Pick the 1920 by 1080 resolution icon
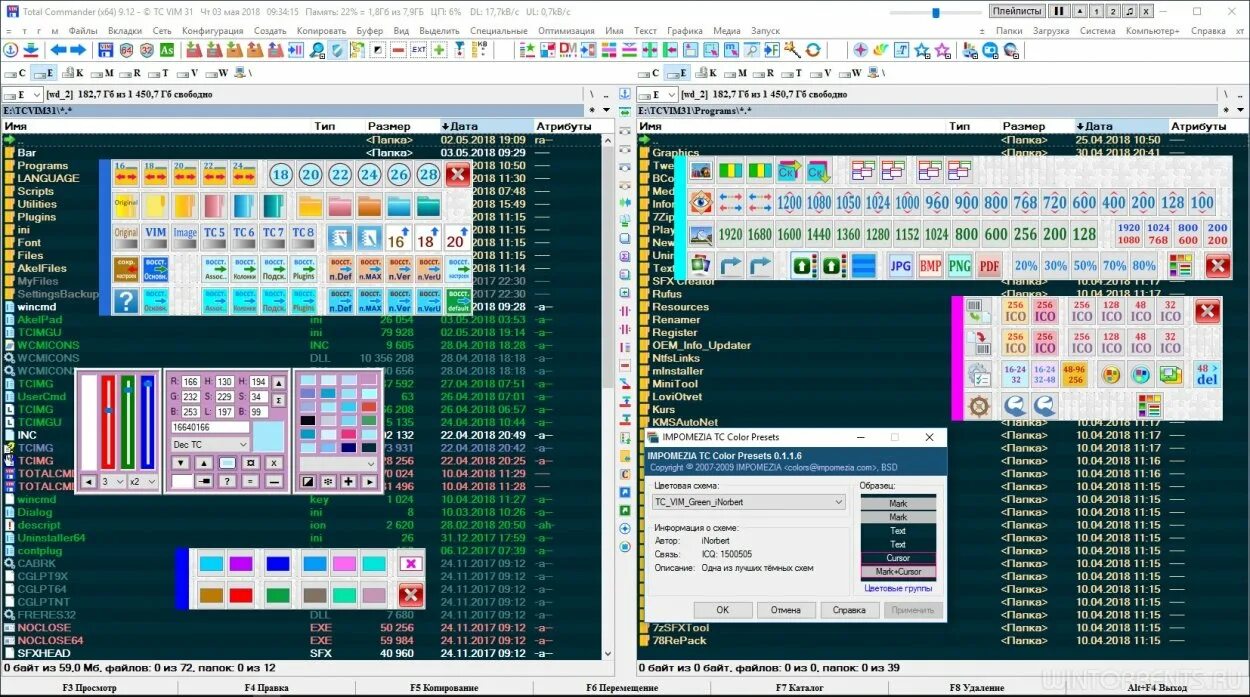 click(x=1128, y=234)
